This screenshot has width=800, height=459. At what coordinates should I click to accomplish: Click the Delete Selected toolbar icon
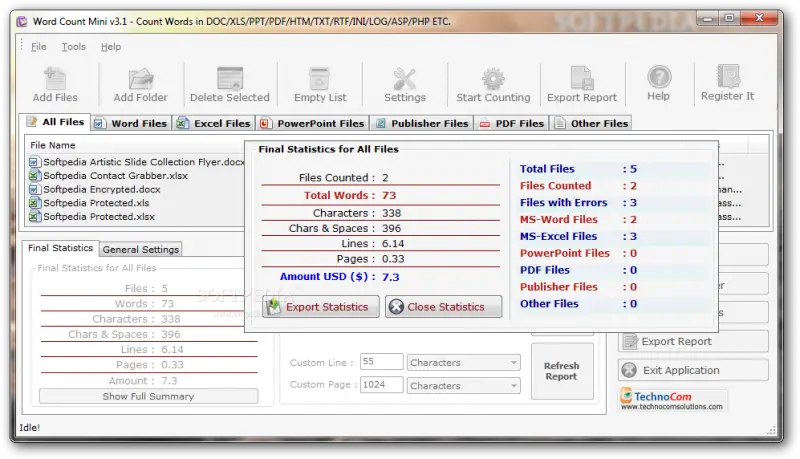[x=230, y=79]
